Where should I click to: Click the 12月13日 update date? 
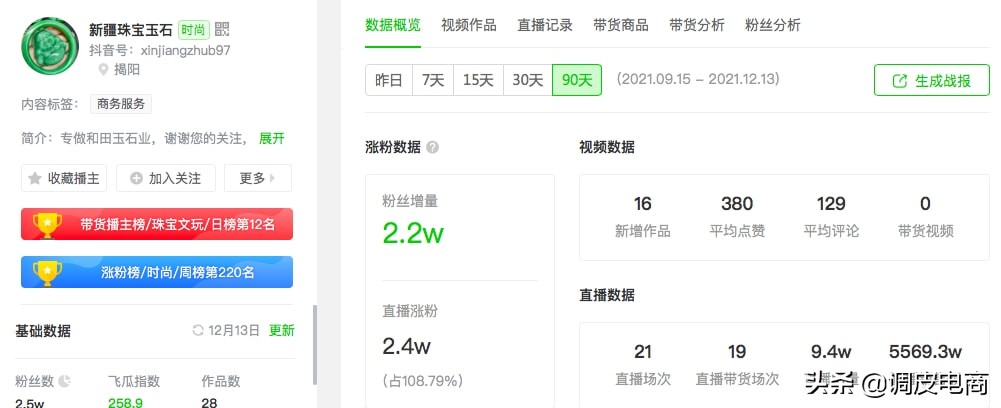coord(234,331)
